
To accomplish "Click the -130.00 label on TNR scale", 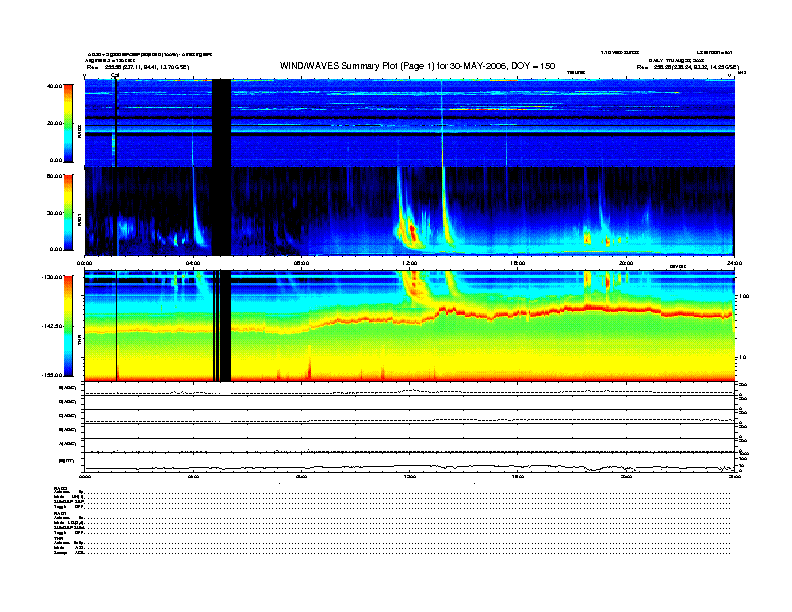I will tap(52, 277).
